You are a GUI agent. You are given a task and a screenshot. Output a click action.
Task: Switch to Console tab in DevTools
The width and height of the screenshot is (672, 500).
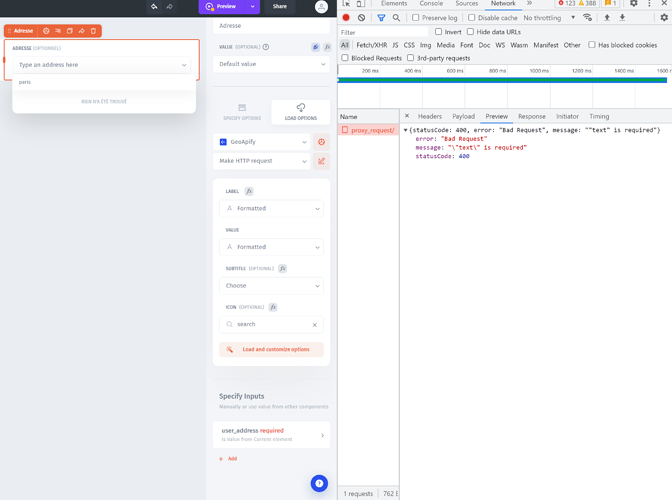pos(431,3)
